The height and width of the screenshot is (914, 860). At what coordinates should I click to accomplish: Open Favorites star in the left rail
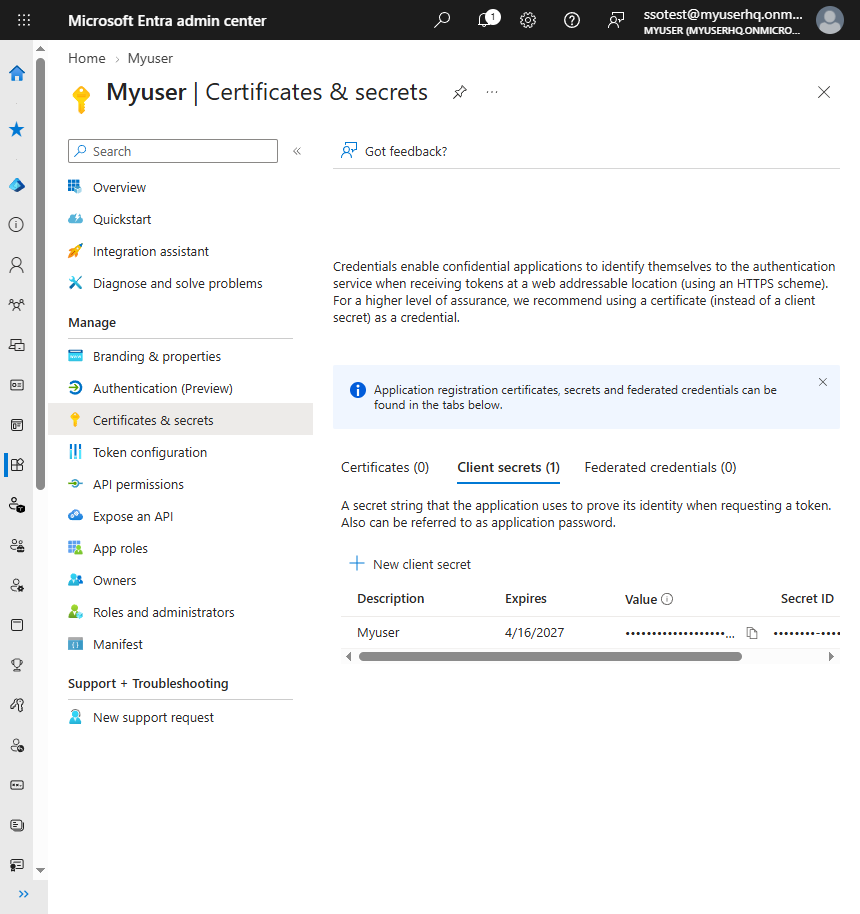[17, 129]
